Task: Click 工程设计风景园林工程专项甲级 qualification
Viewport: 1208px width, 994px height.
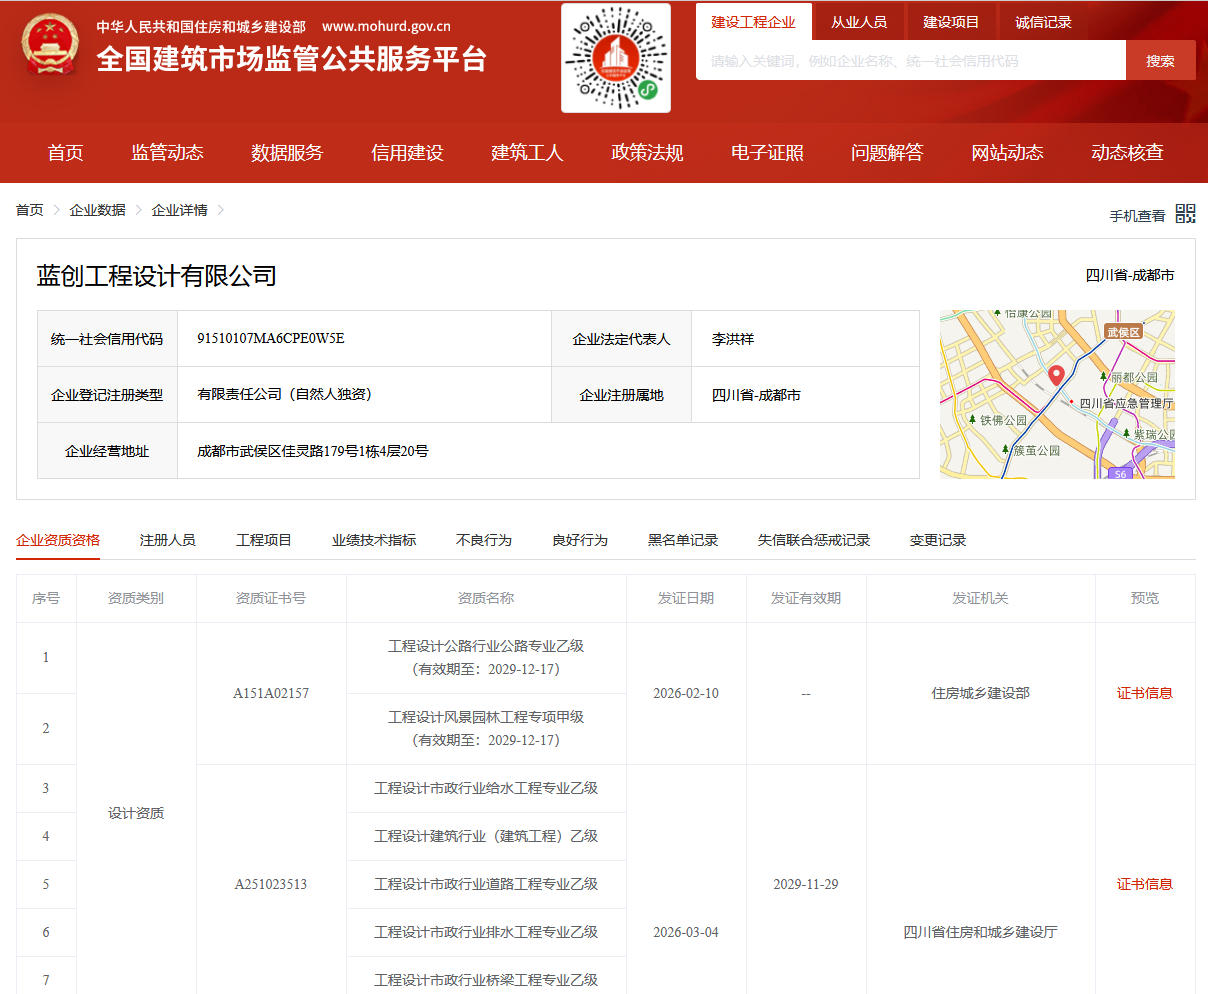Action: 486,717
